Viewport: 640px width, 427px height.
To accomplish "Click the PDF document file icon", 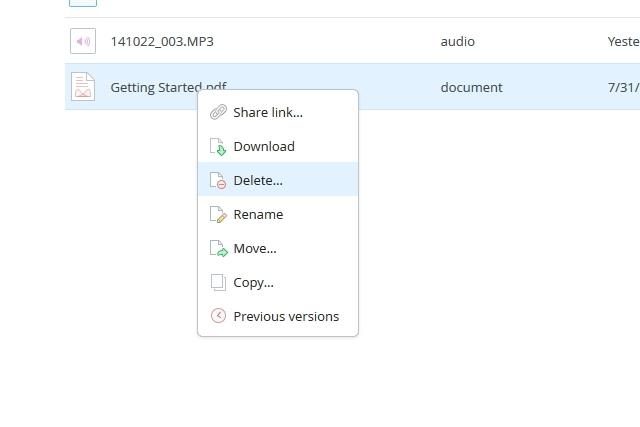I will [x=83, y=87].
